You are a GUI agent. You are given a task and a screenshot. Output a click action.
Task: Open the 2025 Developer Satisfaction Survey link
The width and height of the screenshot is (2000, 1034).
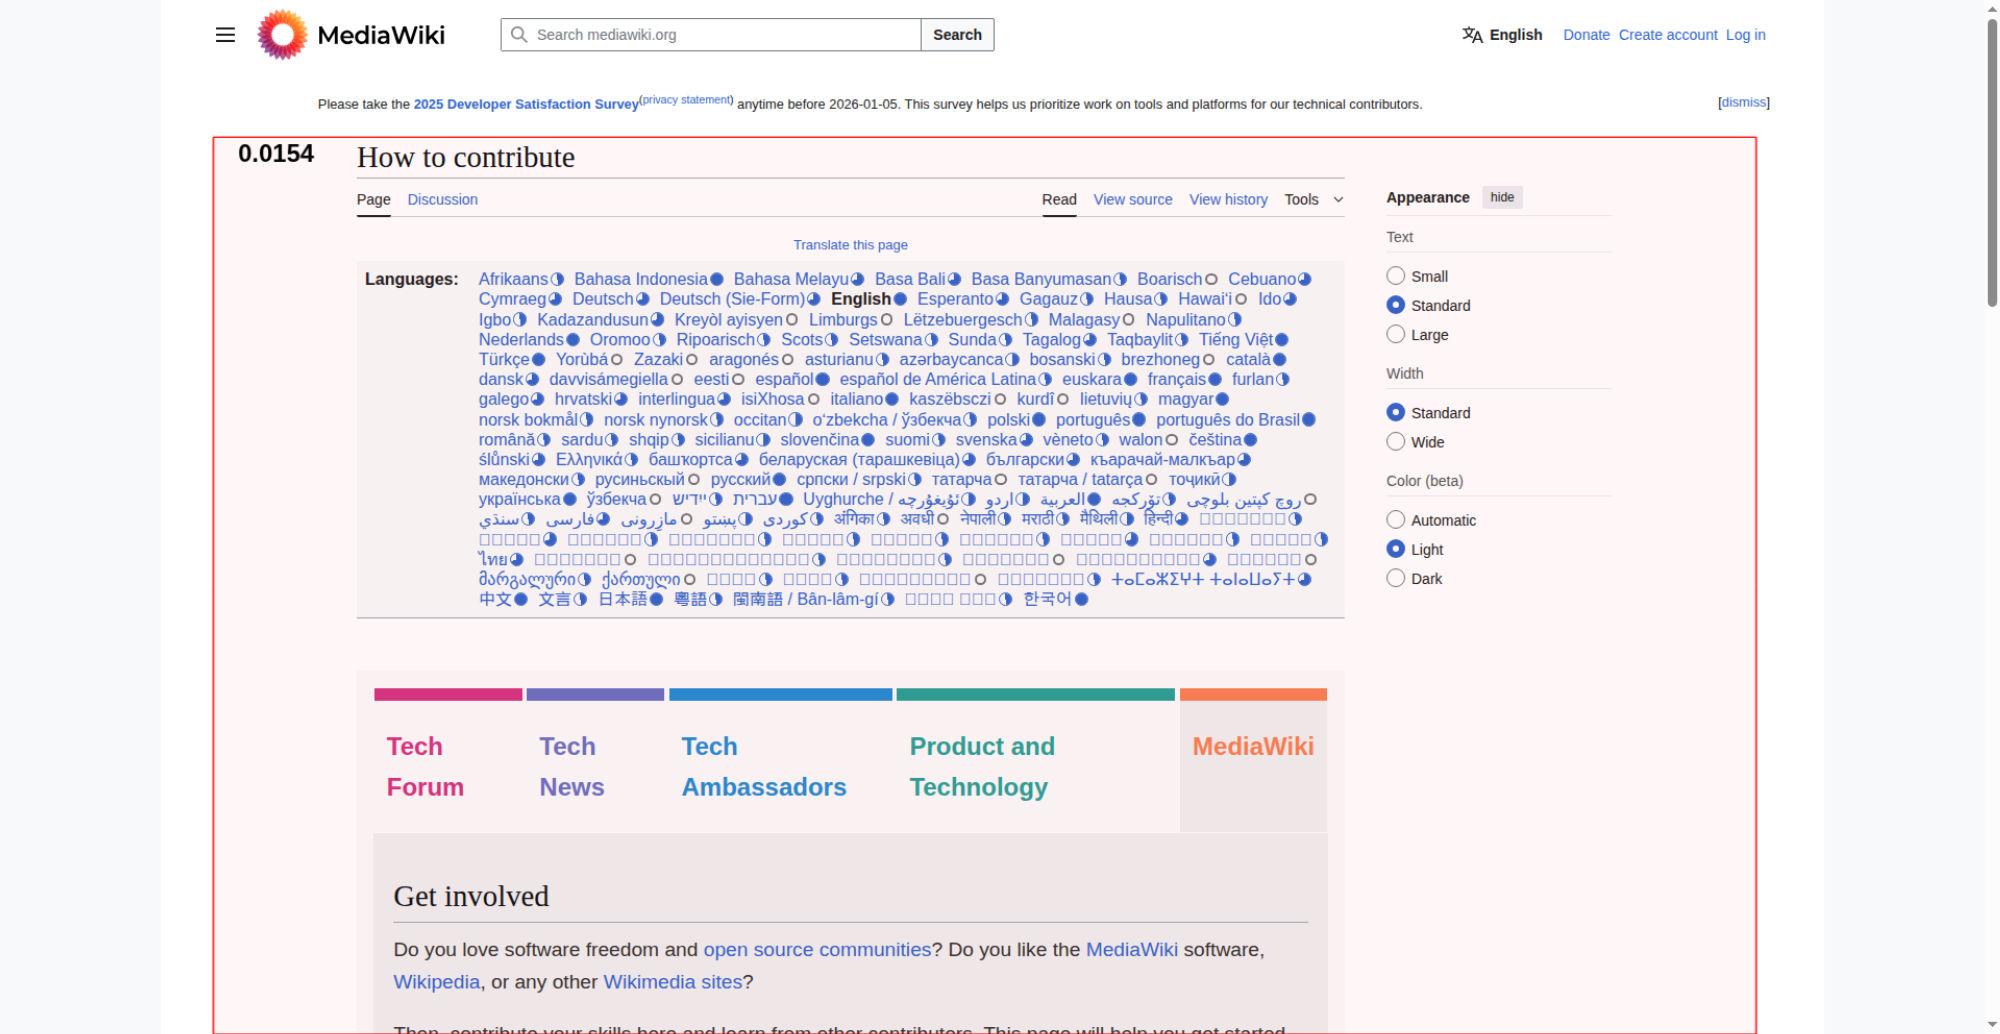pyautogui.click(x=526, y=104)
